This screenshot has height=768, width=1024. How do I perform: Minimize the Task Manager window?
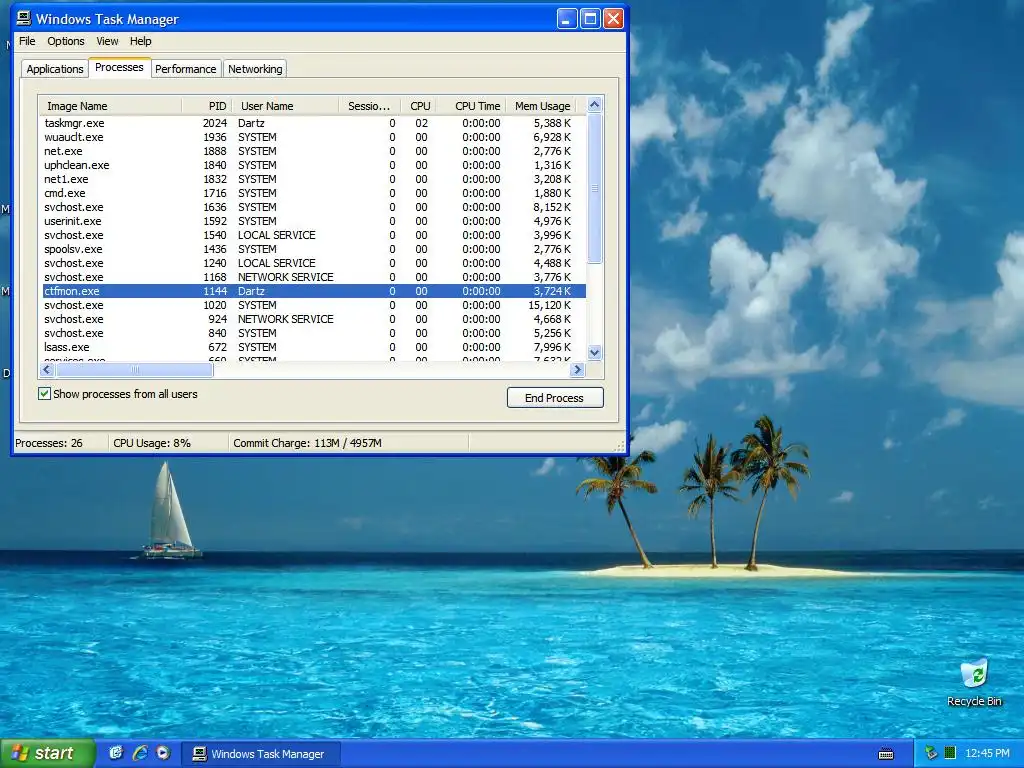(x=567, y=19)
